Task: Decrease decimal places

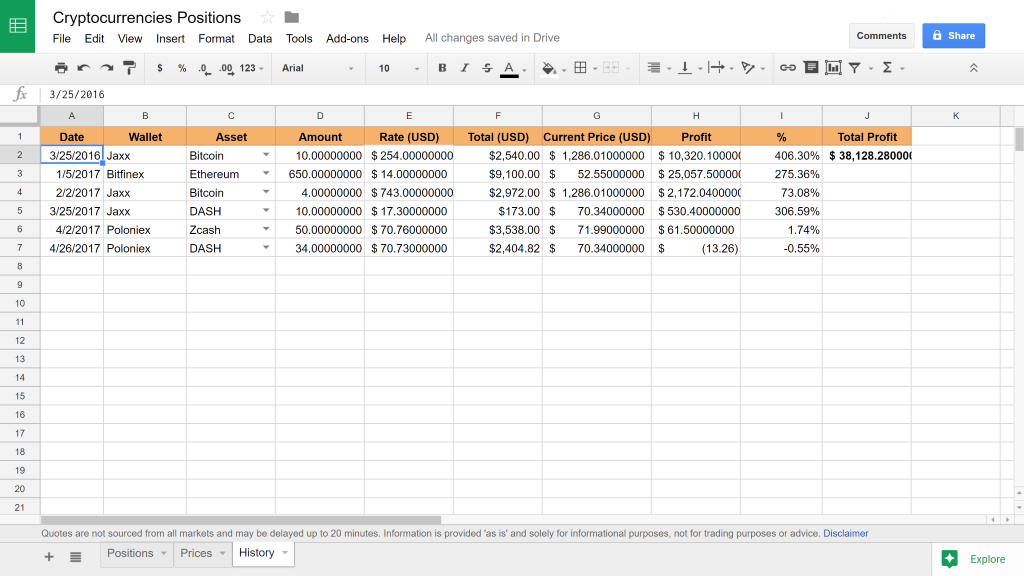Action: pos(204,69)
